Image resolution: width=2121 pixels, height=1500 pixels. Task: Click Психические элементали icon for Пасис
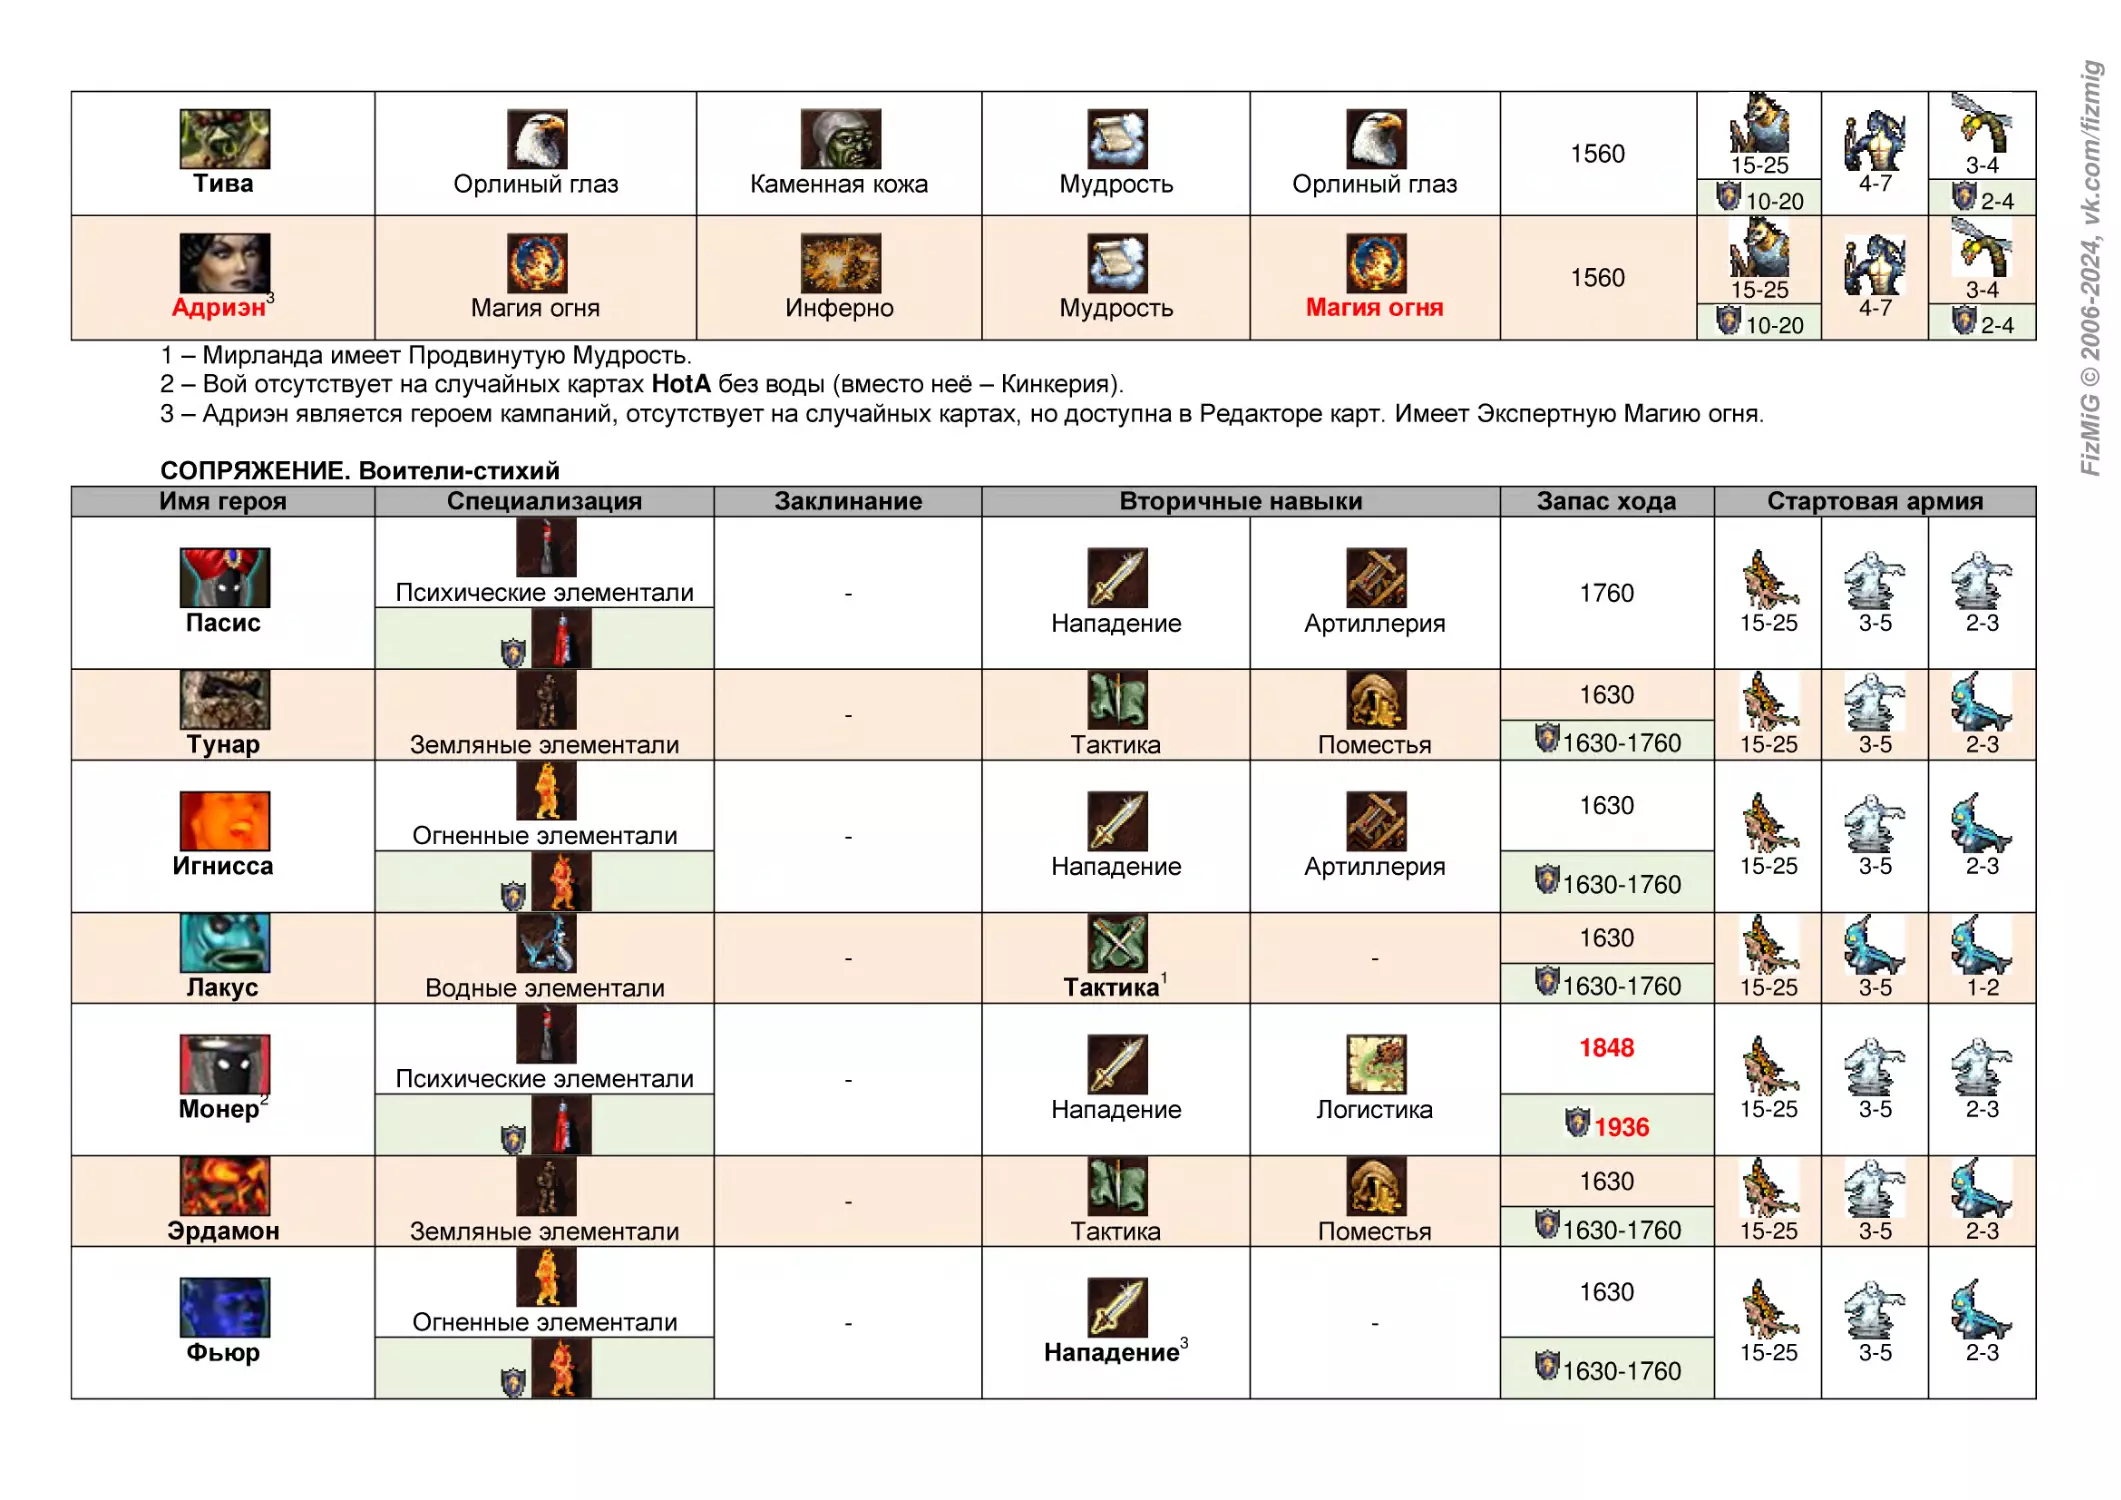click(x=546, y=548)
